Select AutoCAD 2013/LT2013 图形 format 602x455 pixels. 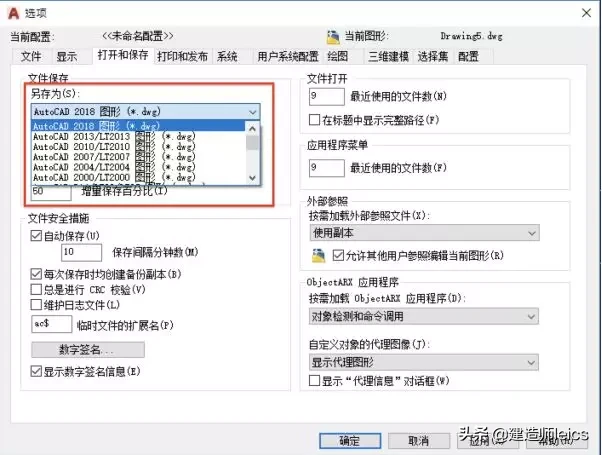coord(138,136)
